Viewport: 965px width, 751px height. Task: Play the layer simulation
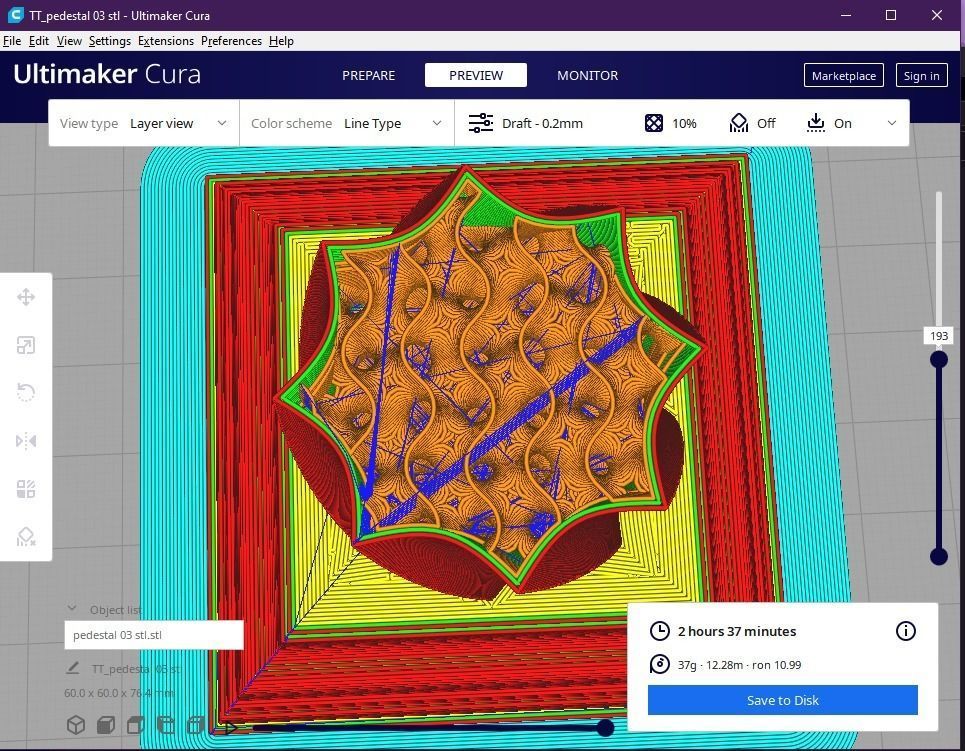point(231,728)
